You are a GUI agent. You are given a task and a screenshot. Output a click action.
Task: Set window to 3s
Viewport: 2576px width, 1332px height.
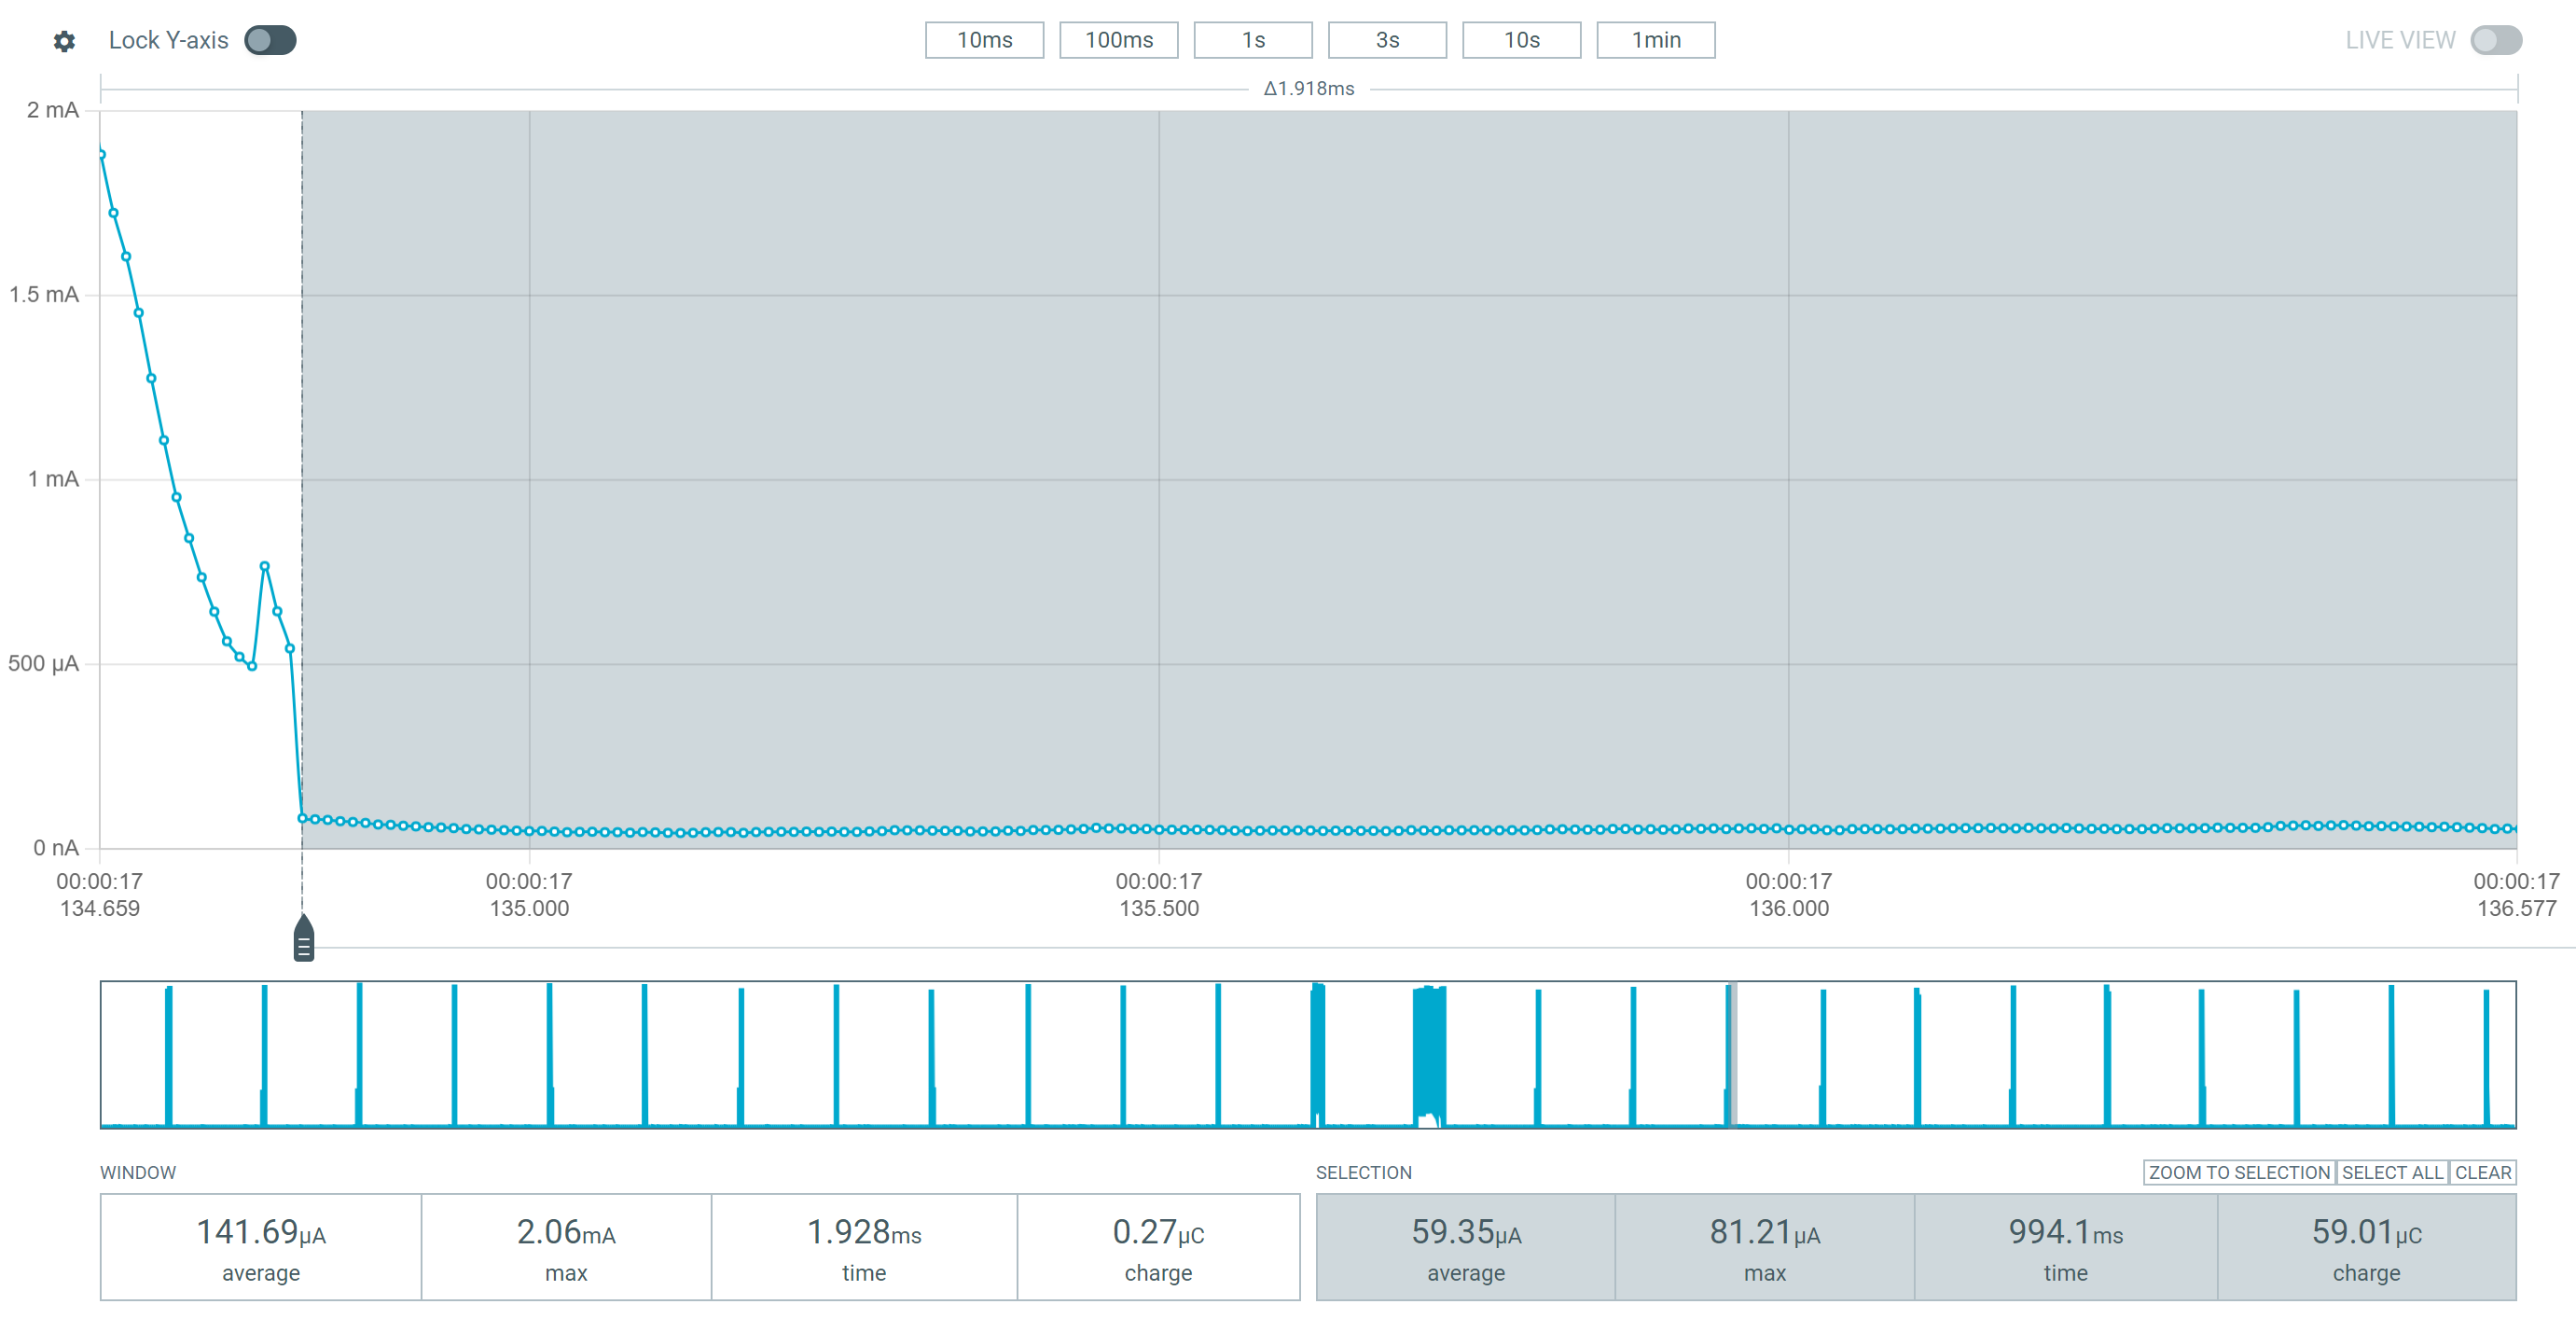coord(1387,40)
